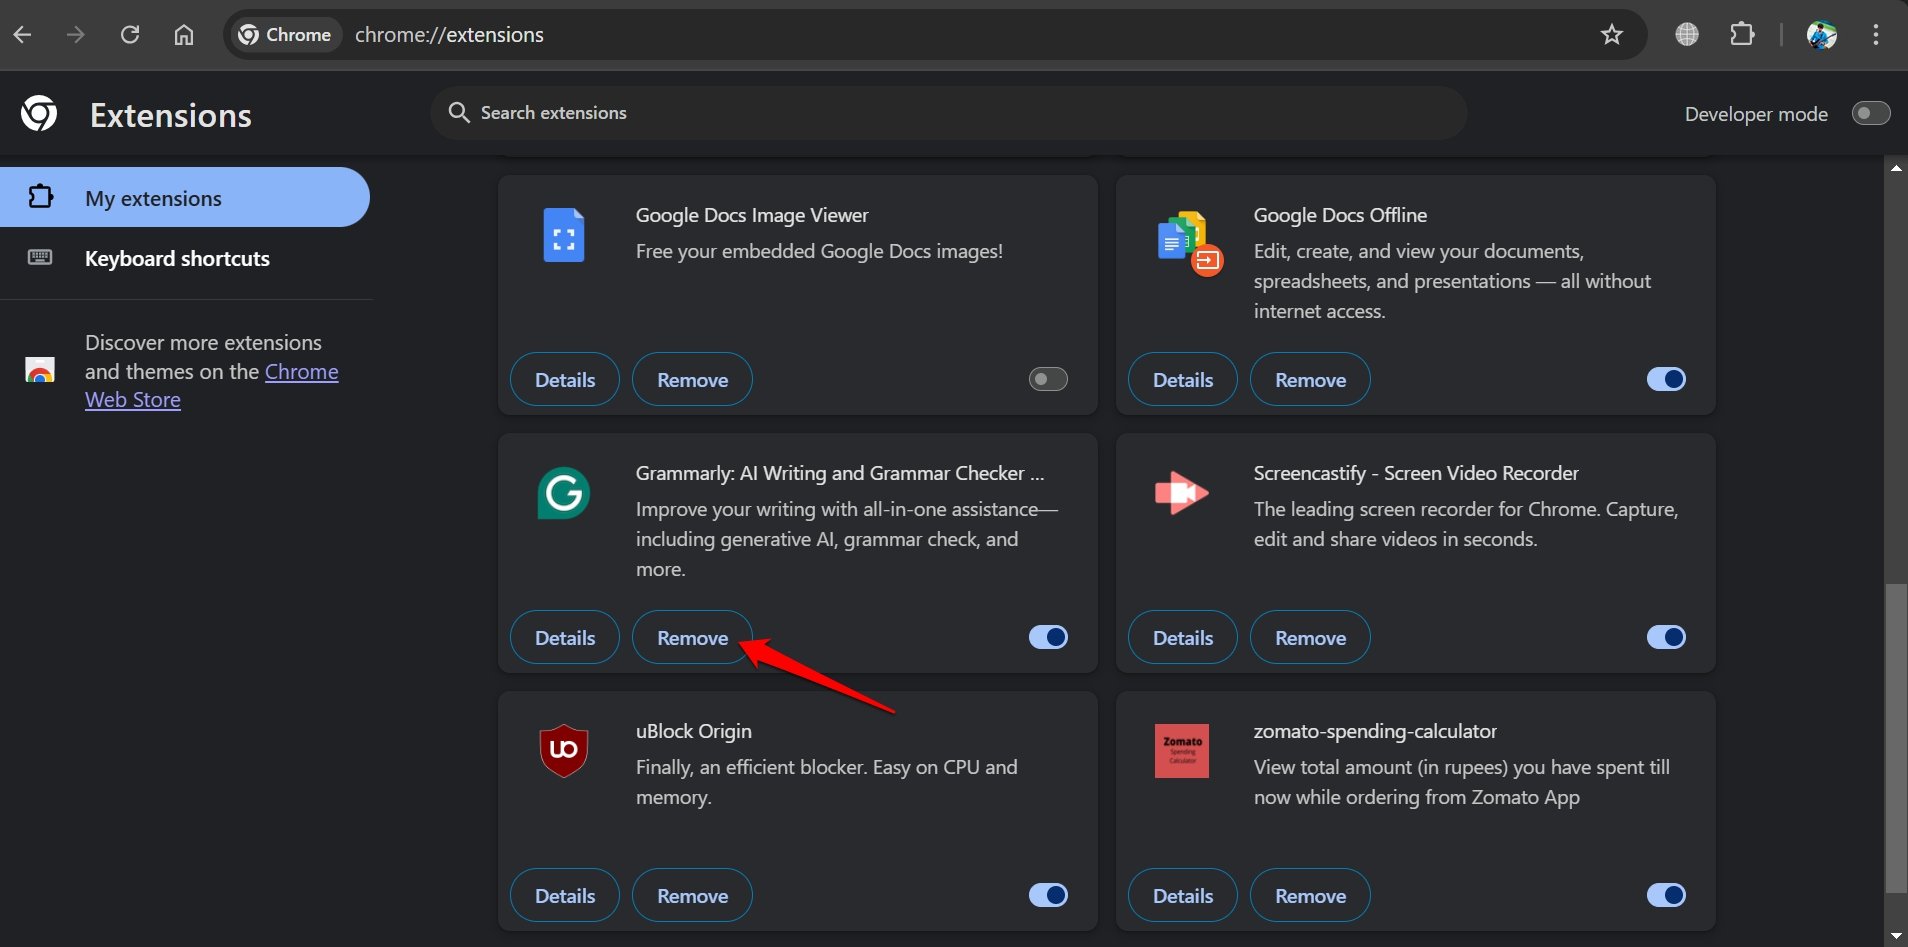Remove the zomato-spending-calculator extension
This screenshot has width=1908, height=947.
[1310, 895]
